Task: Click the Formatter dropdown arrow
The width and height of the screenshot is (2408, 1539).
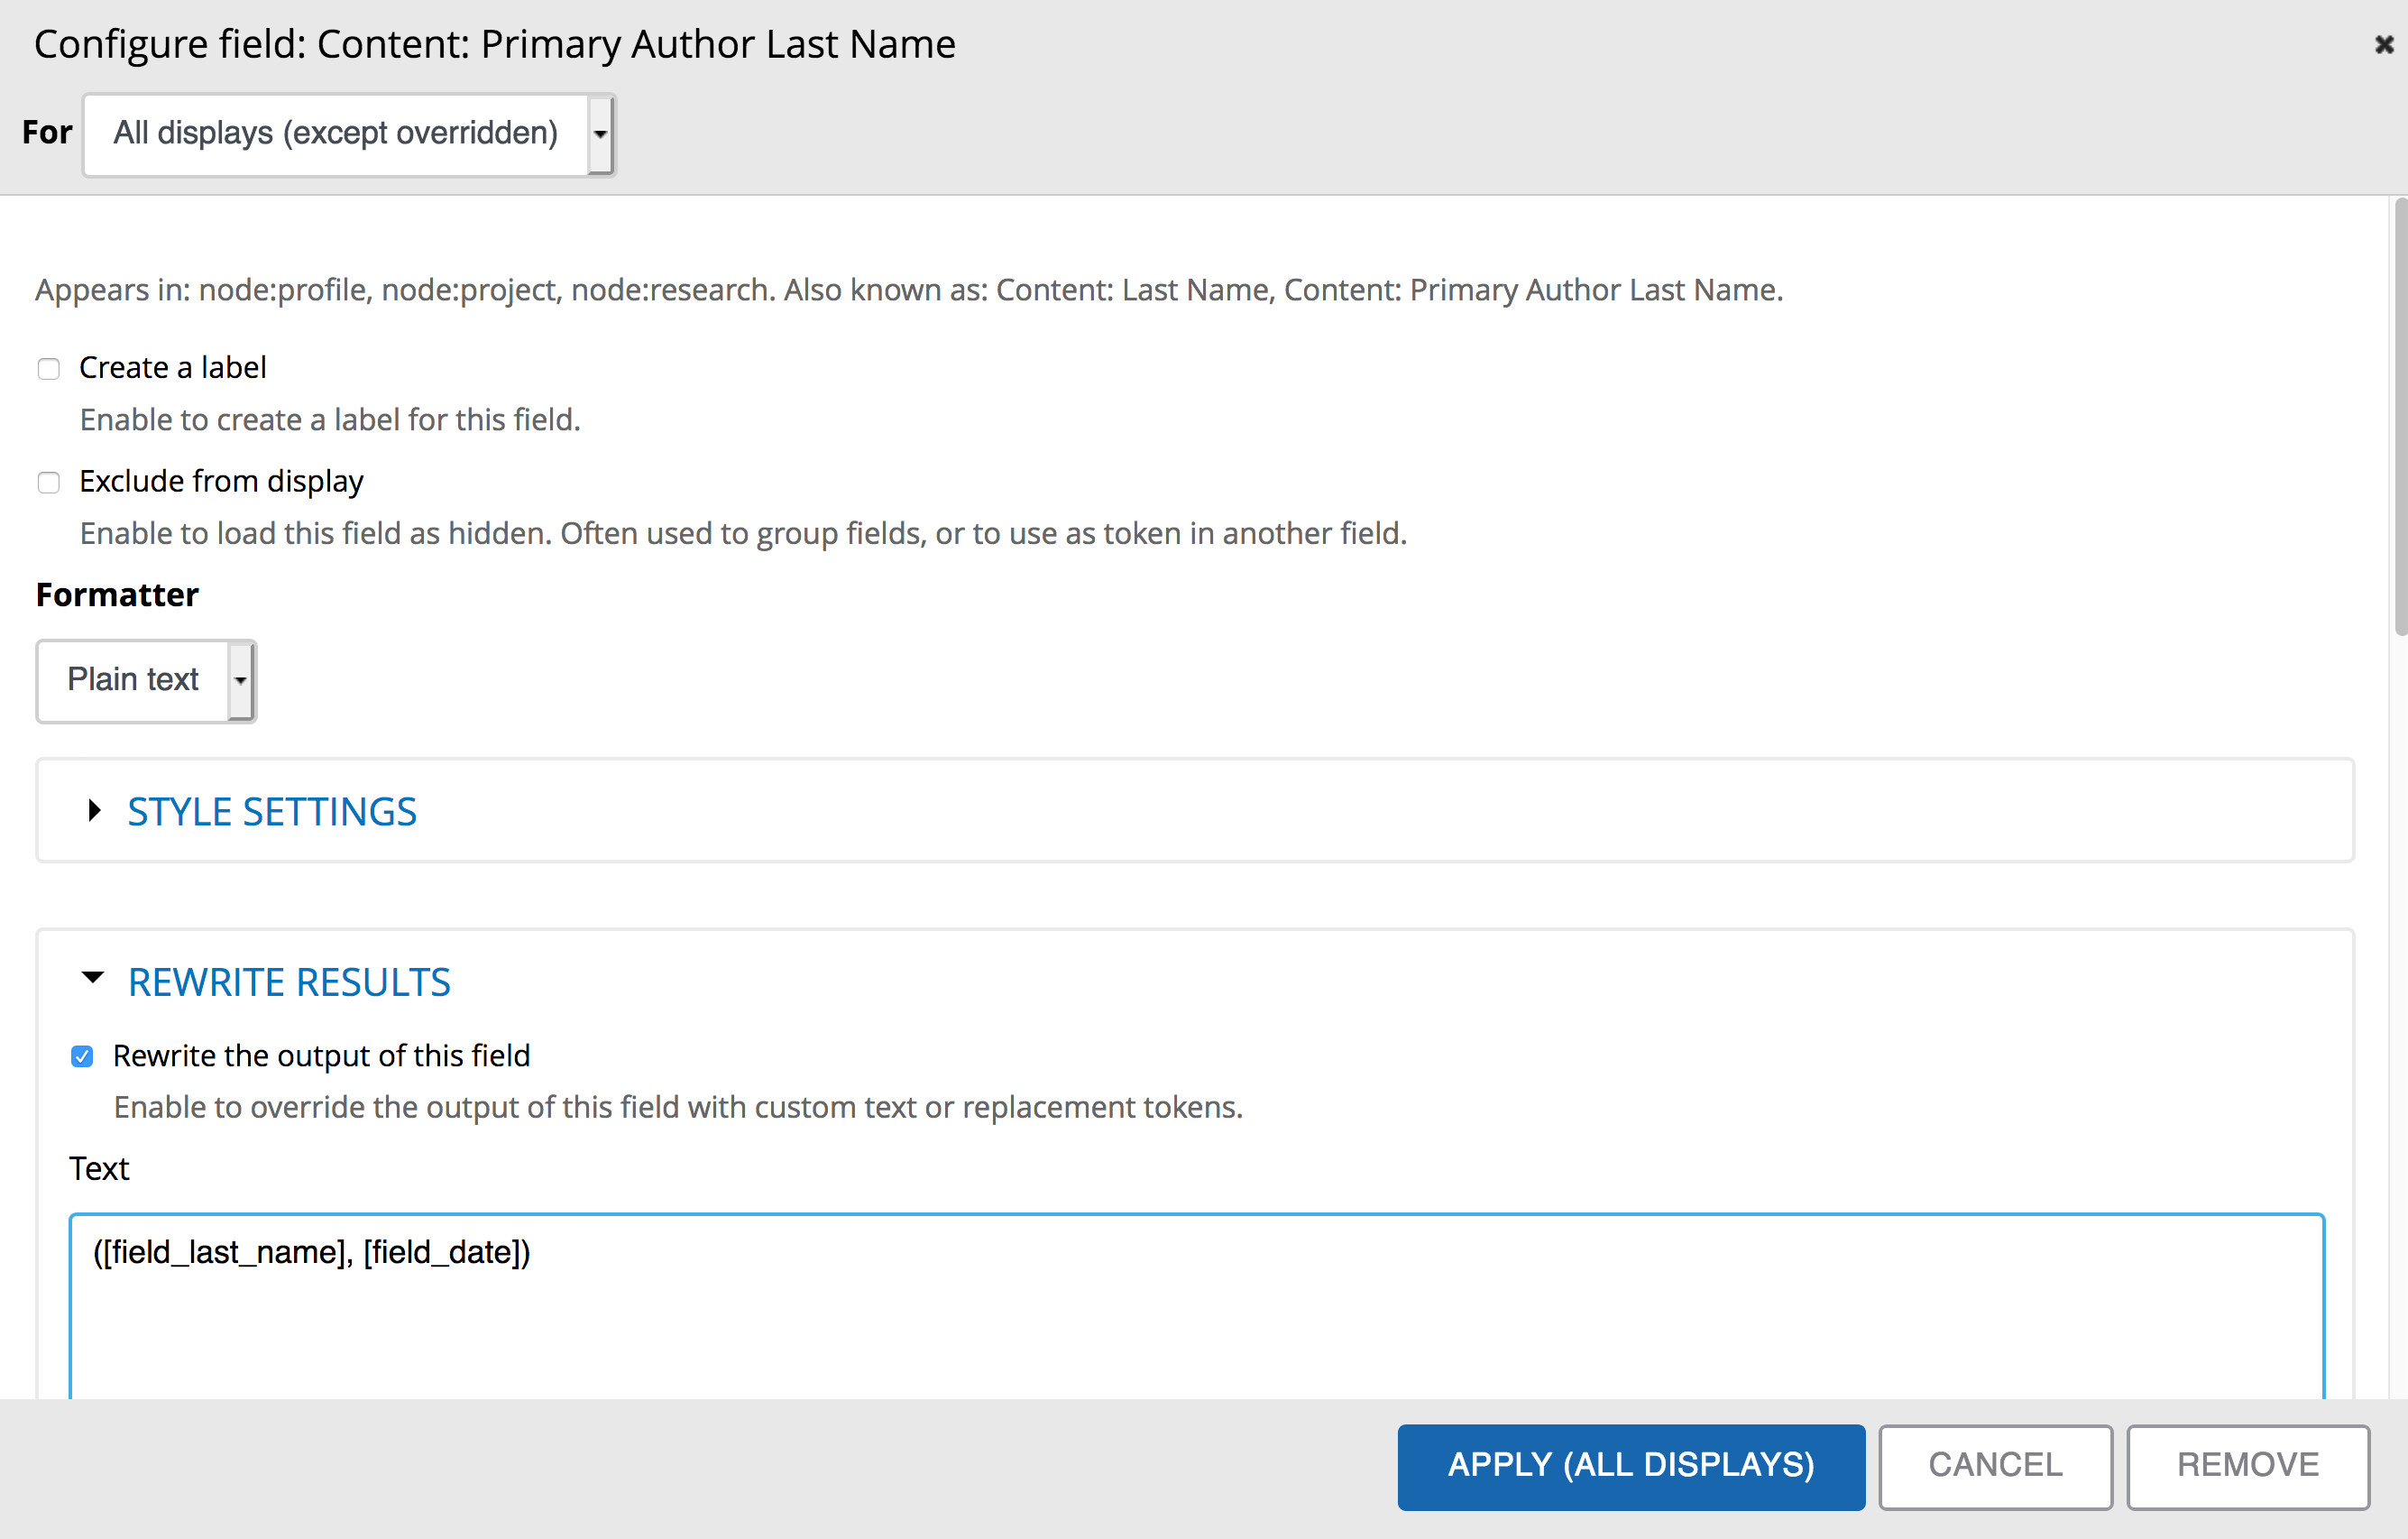Action: click(x=240, y=680)
